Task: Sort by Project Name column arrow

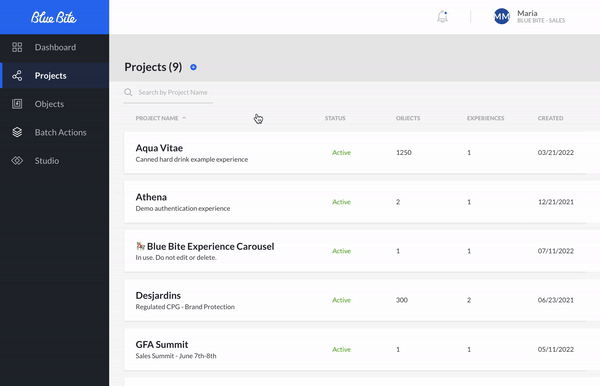Action: pos(184,118)
